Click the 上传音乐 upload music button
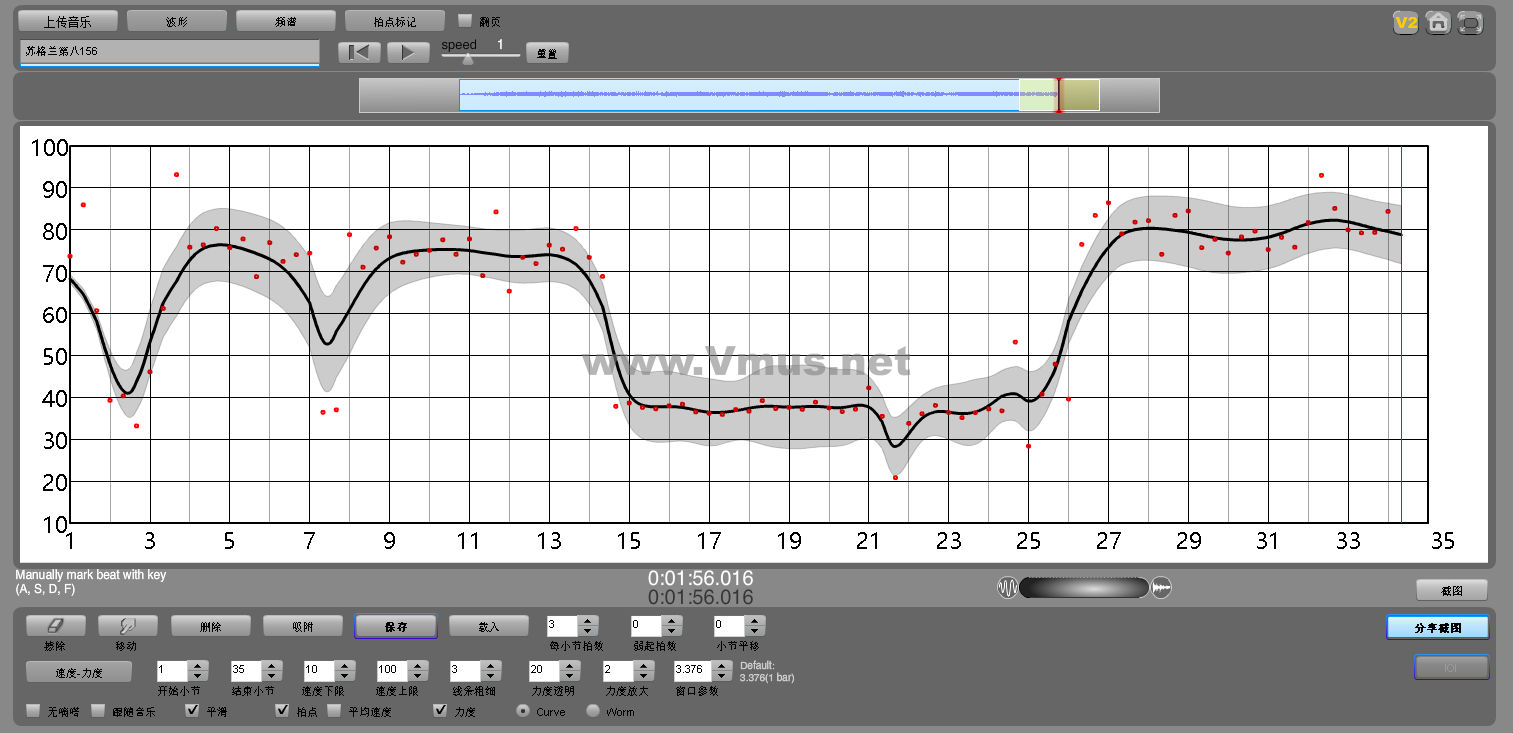 click(x=68, y=21)
